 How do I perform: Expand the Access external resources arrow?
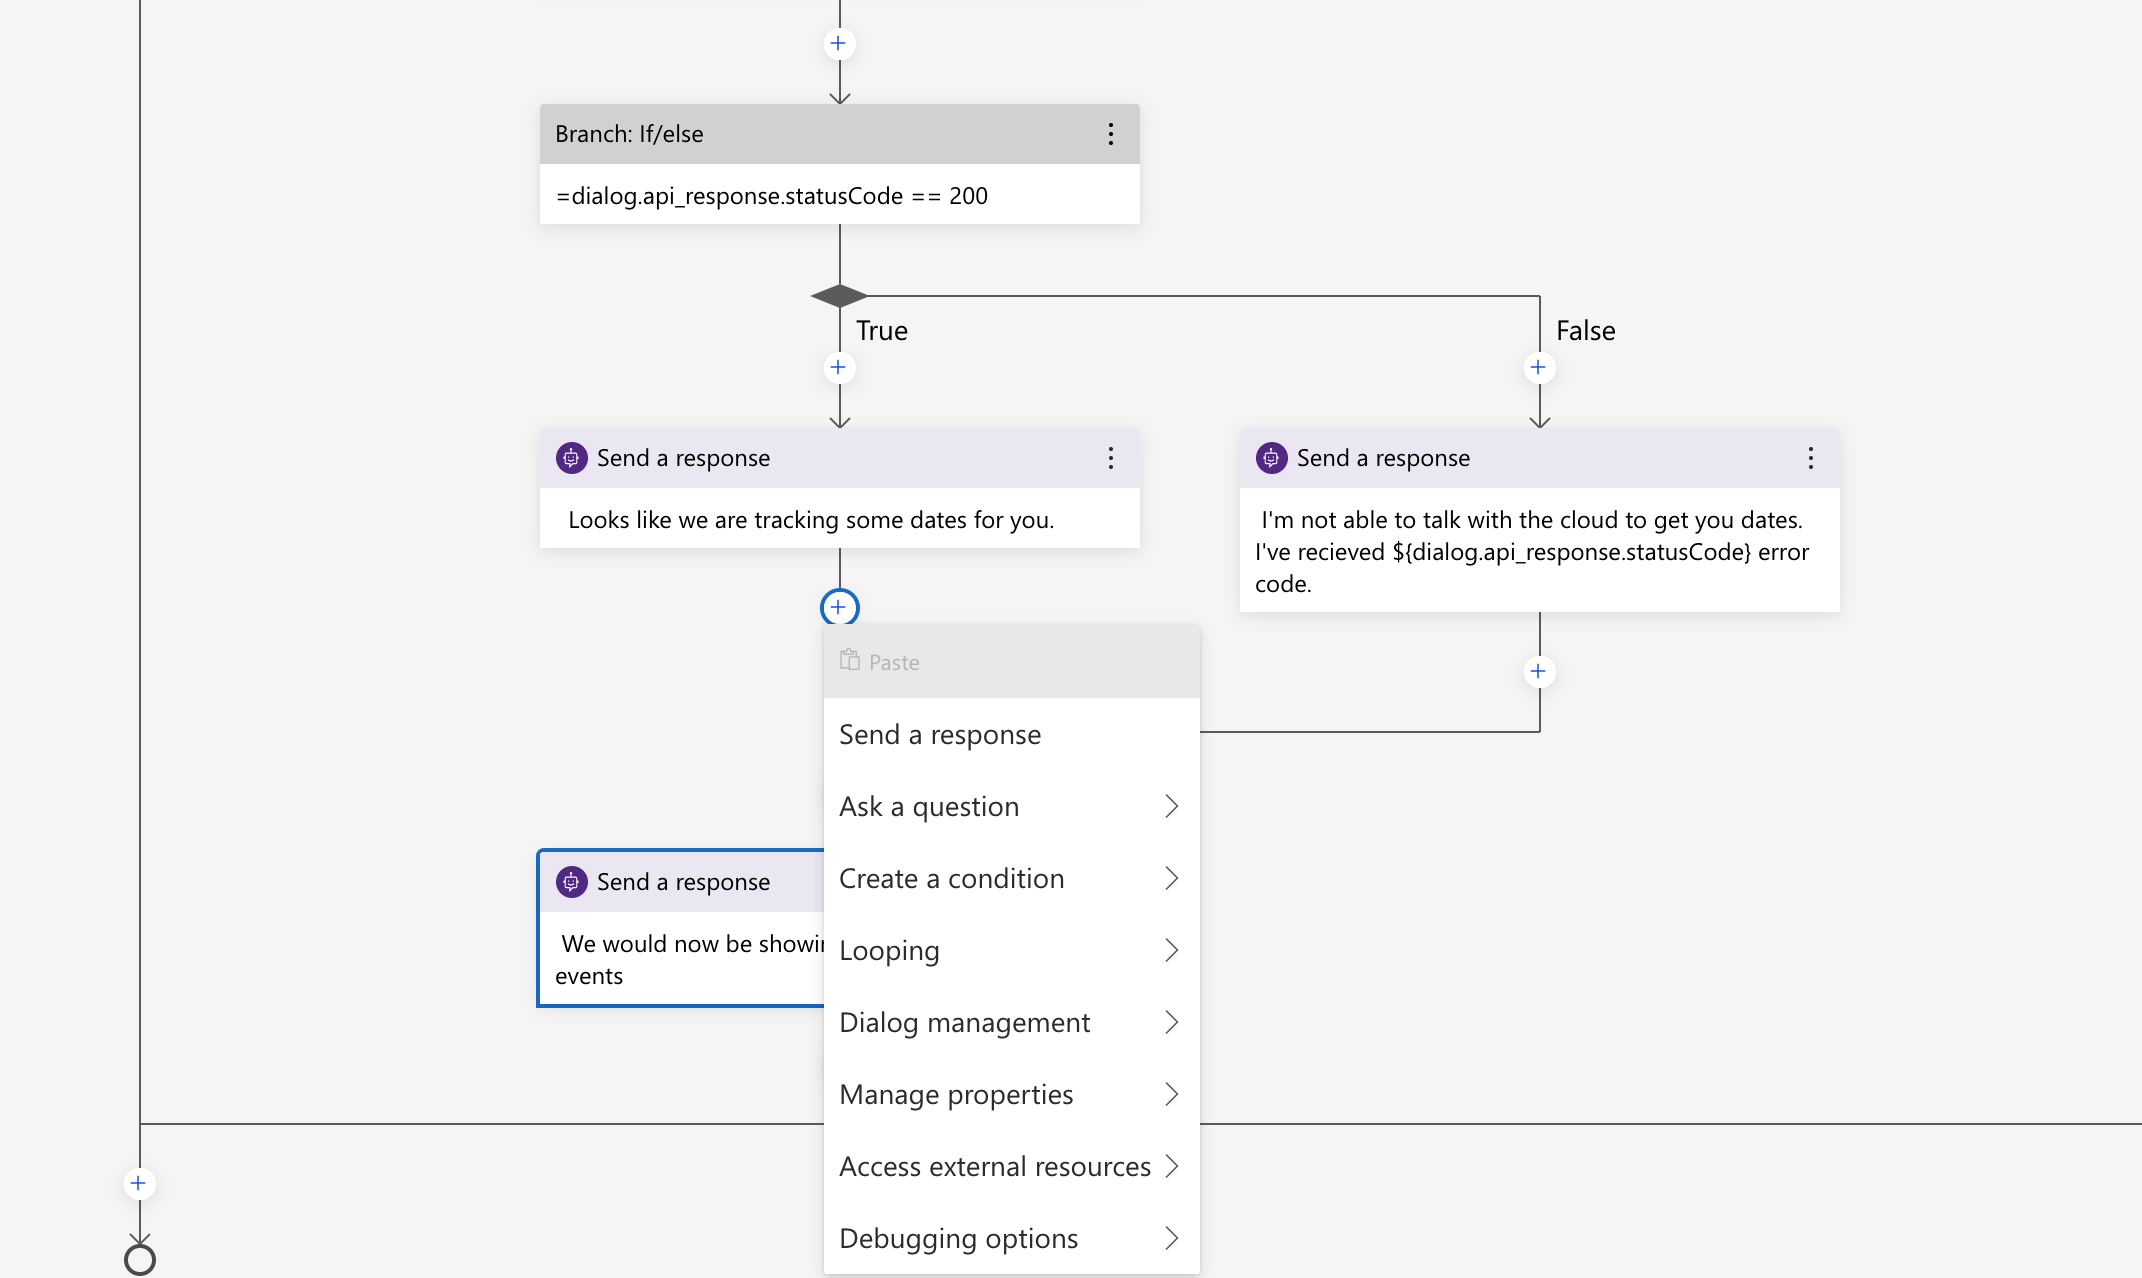point(1172,1166)
